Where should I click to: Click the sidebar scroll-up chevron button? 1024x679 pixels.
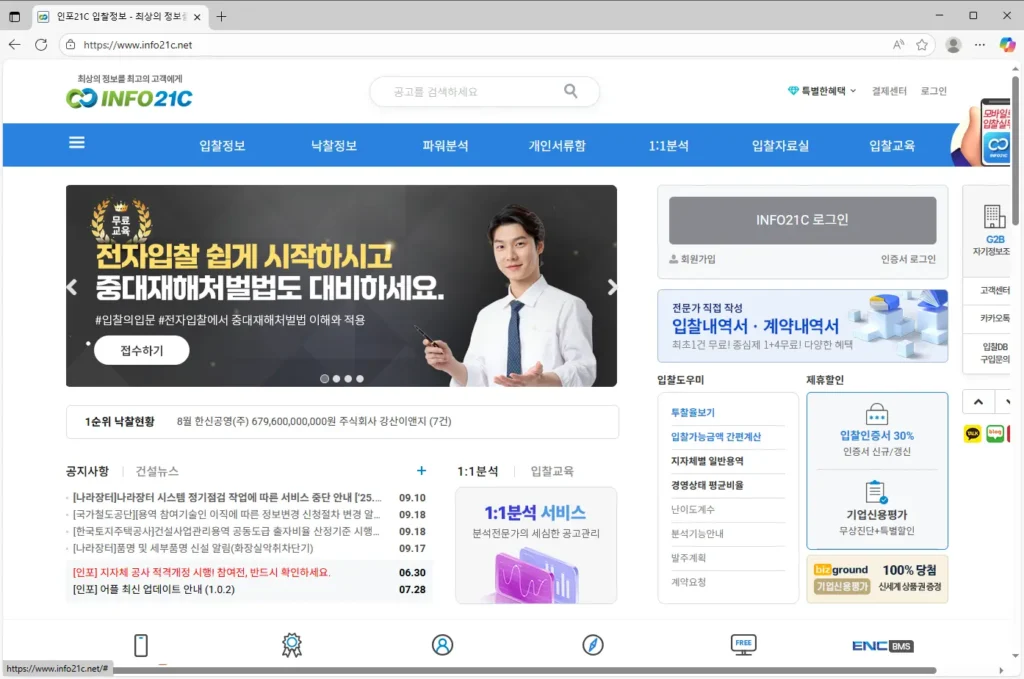[x=978, y=402]
